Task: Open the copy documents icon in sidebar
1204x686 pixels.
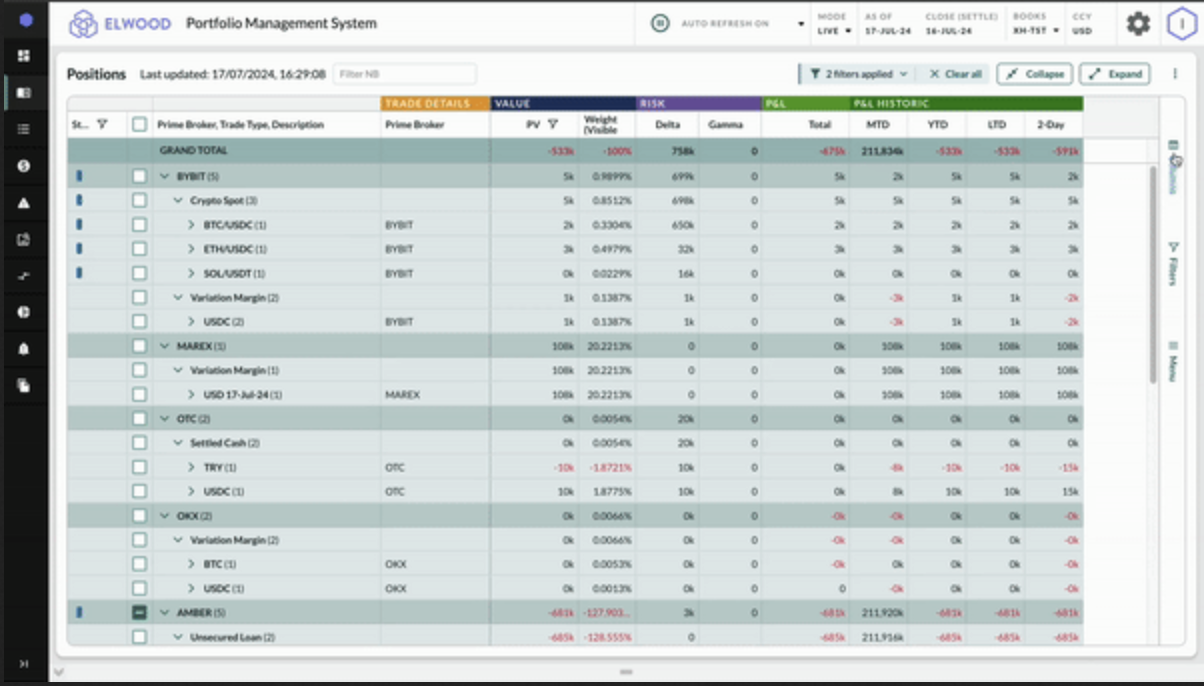Action: click(x=24, y=385)
